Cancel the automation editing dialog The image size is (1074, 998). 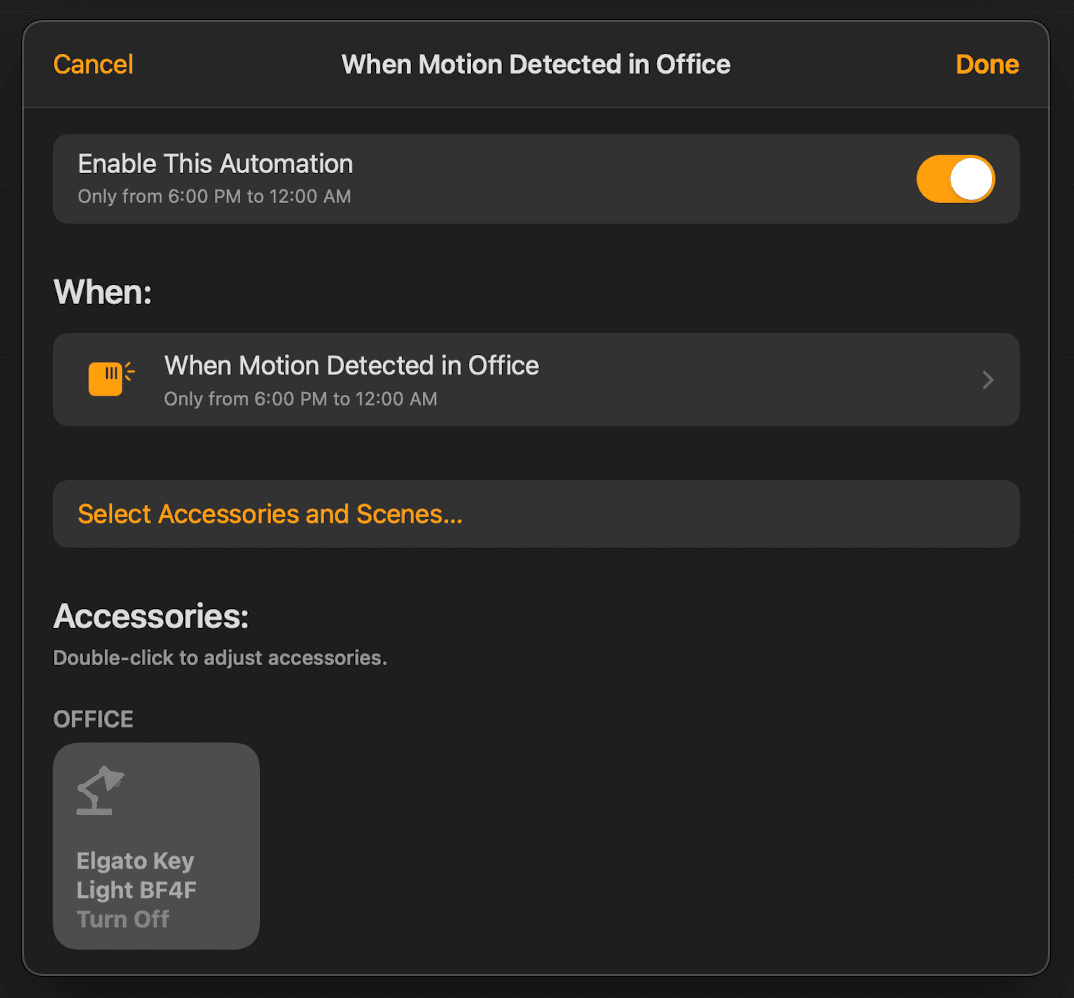tap(93, 64)
